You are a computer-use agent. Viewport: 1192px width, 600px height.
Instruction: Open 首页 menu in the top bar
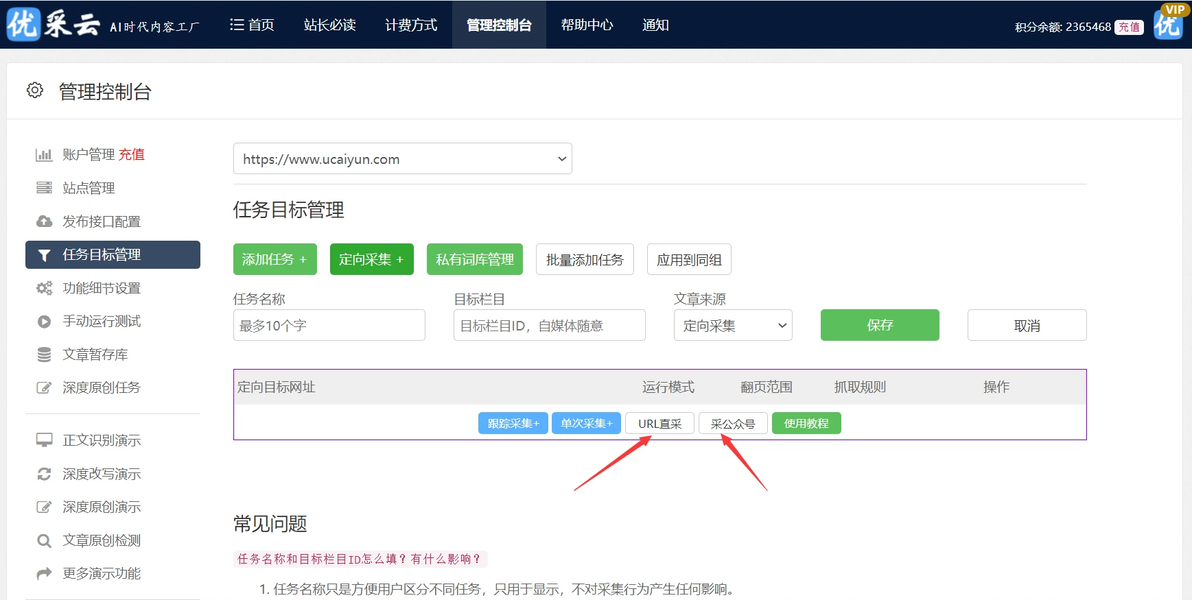click(x=252, y=24)
